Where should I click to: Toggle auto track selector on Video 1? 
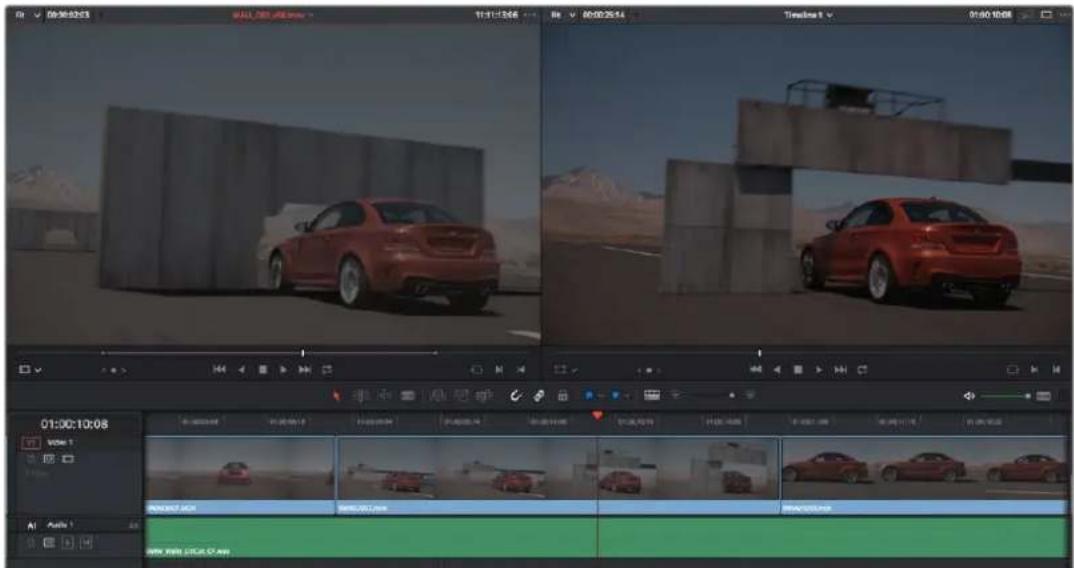coord(49,458)
